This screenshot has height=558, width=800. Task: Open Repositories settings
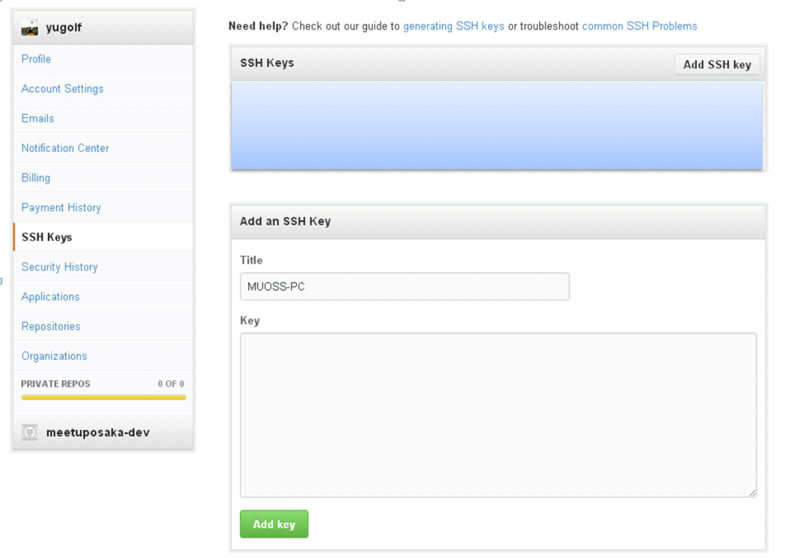[51, 326]
